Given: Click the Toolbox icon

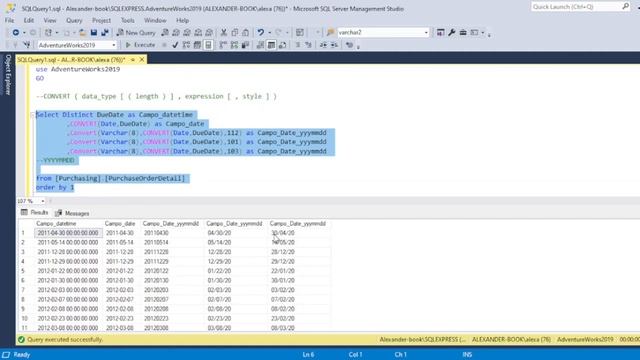Looking at the screenshot, I should 463,32.
